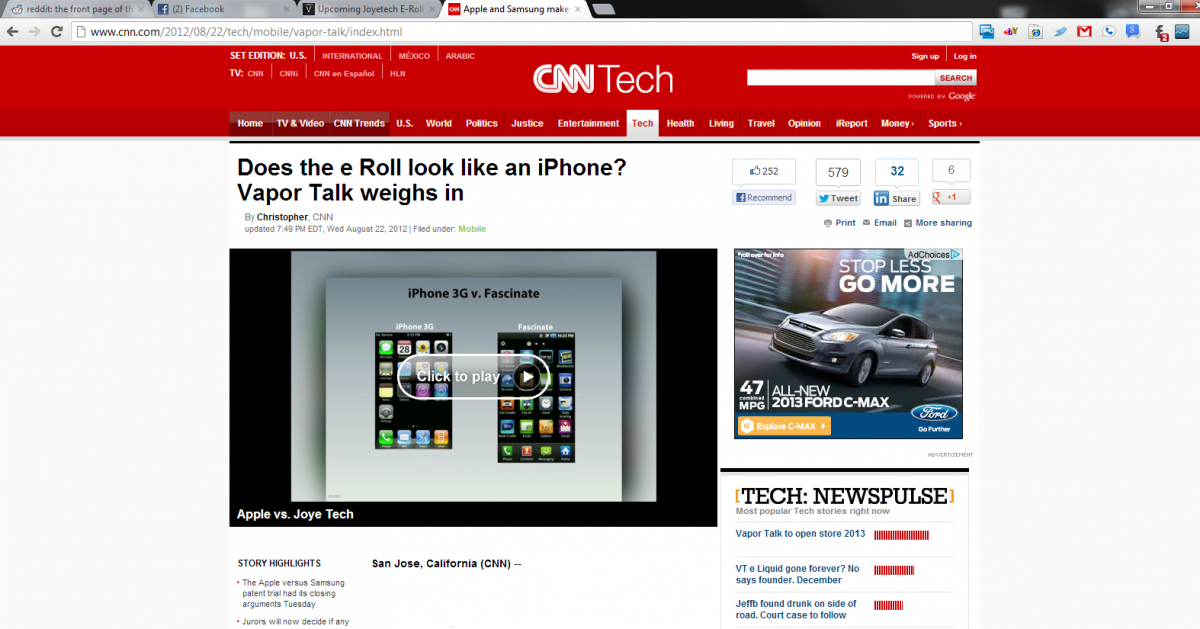Click the red SEARCH button
1200x629 pixels.
[x=956, y=77]
